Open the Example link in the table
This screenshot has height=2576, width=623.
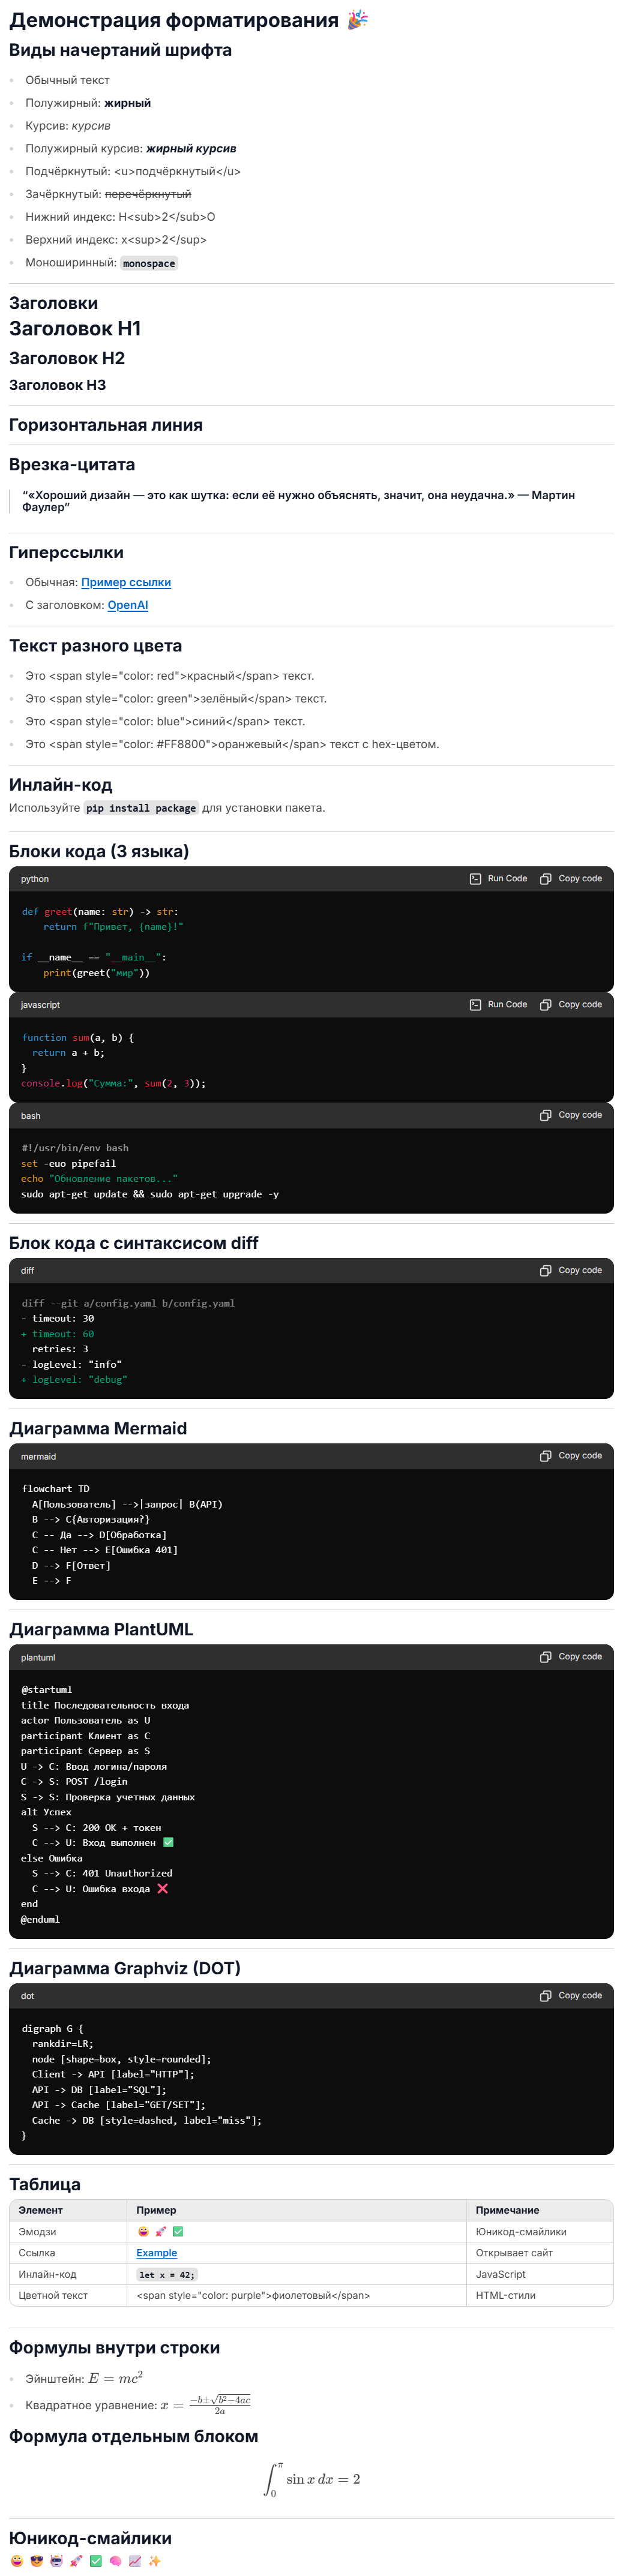tap(157, 2253)
